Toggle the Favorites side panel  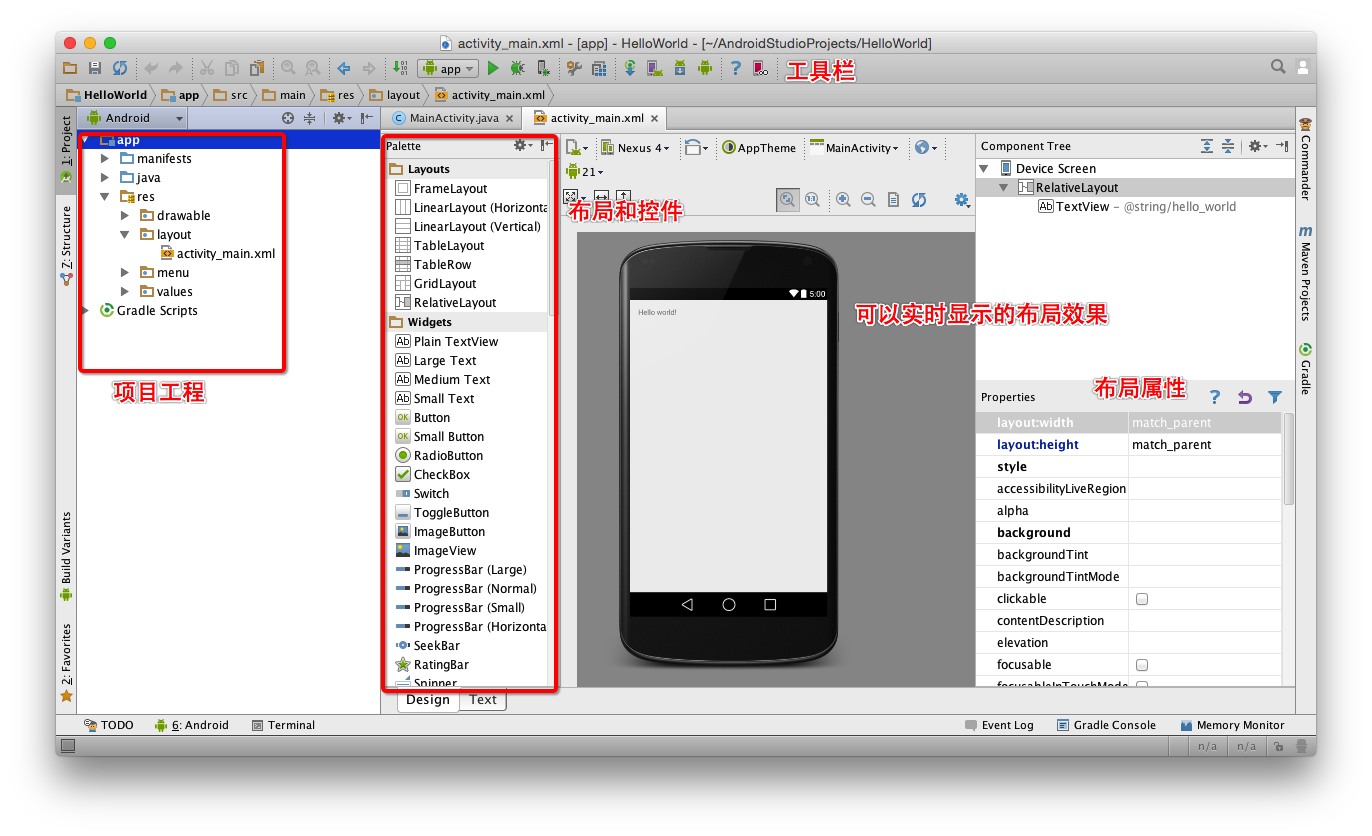pyautogui.click(x=66, y=662)
